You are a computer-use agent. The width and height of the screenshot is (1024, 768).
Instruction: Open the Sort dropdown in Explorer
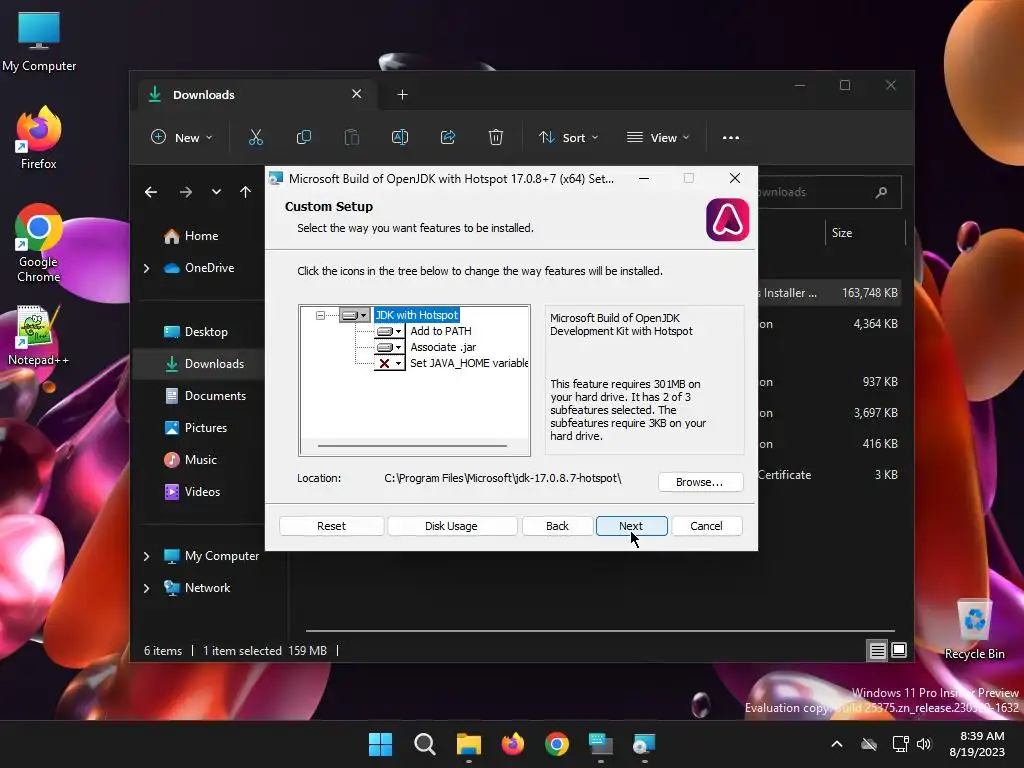point(568,138)
